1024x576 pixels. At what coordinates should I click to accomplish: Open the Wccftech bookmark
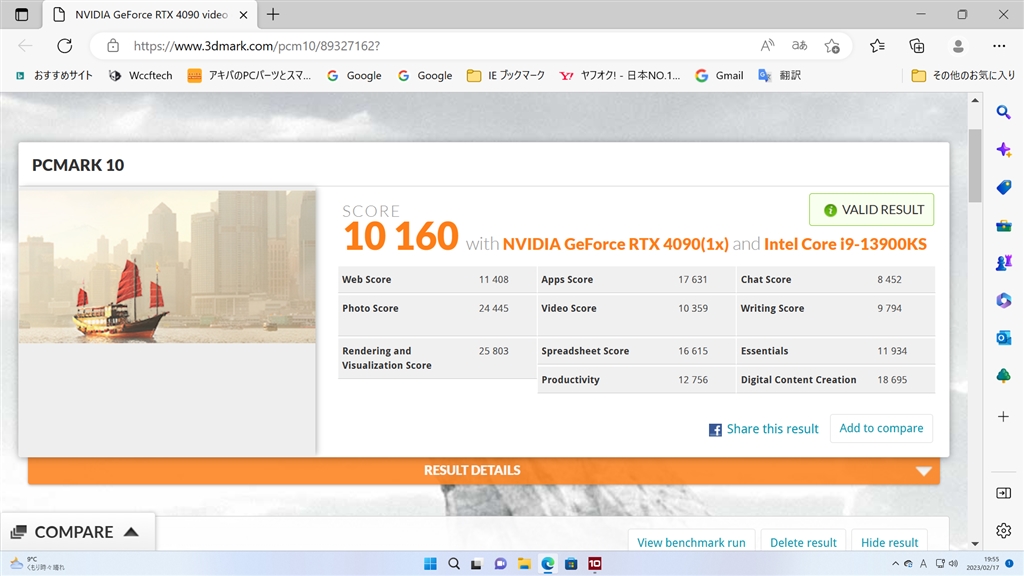(x=141, y=76)
